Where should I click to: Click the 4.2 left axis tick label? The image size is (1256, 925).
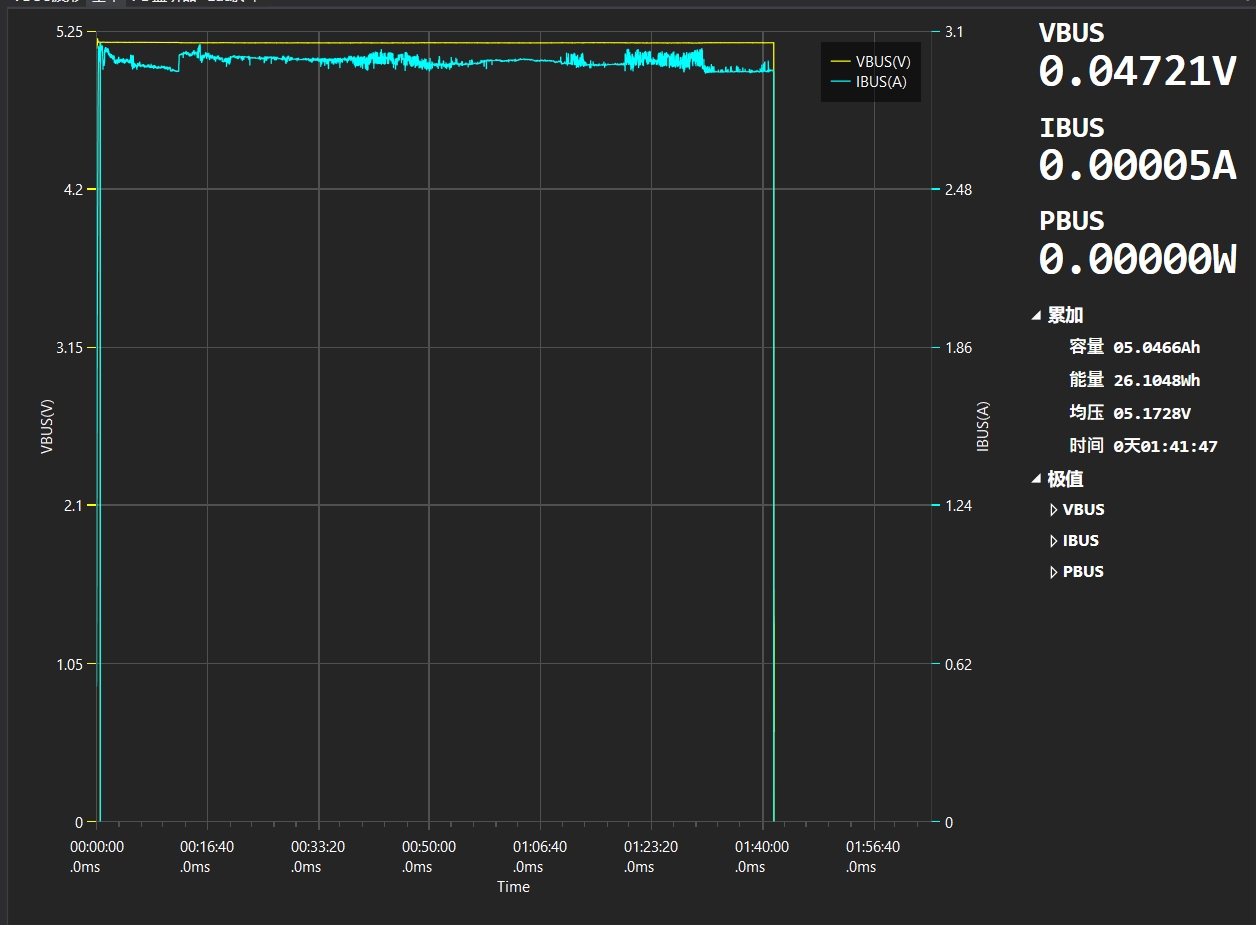pos(73,190)
